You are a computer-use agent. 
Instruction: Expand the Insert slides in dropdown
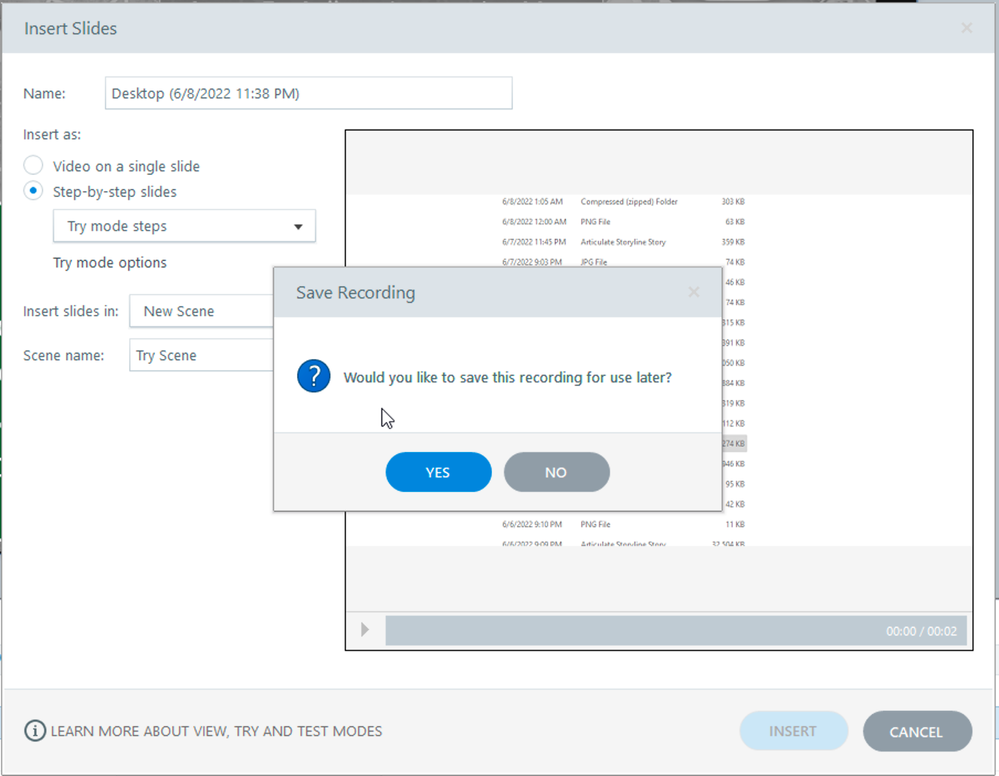[202, 311]
